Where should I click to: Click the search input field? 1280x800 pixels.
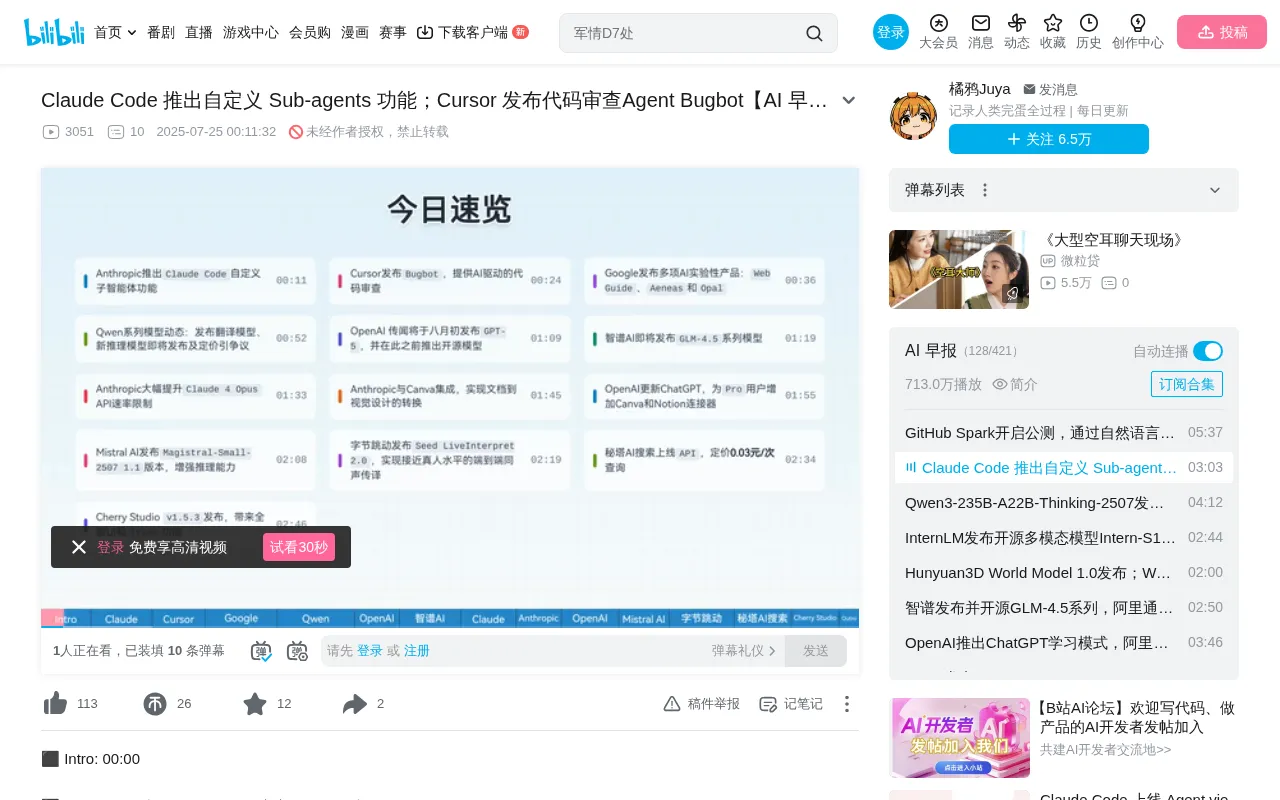[685, 33]
